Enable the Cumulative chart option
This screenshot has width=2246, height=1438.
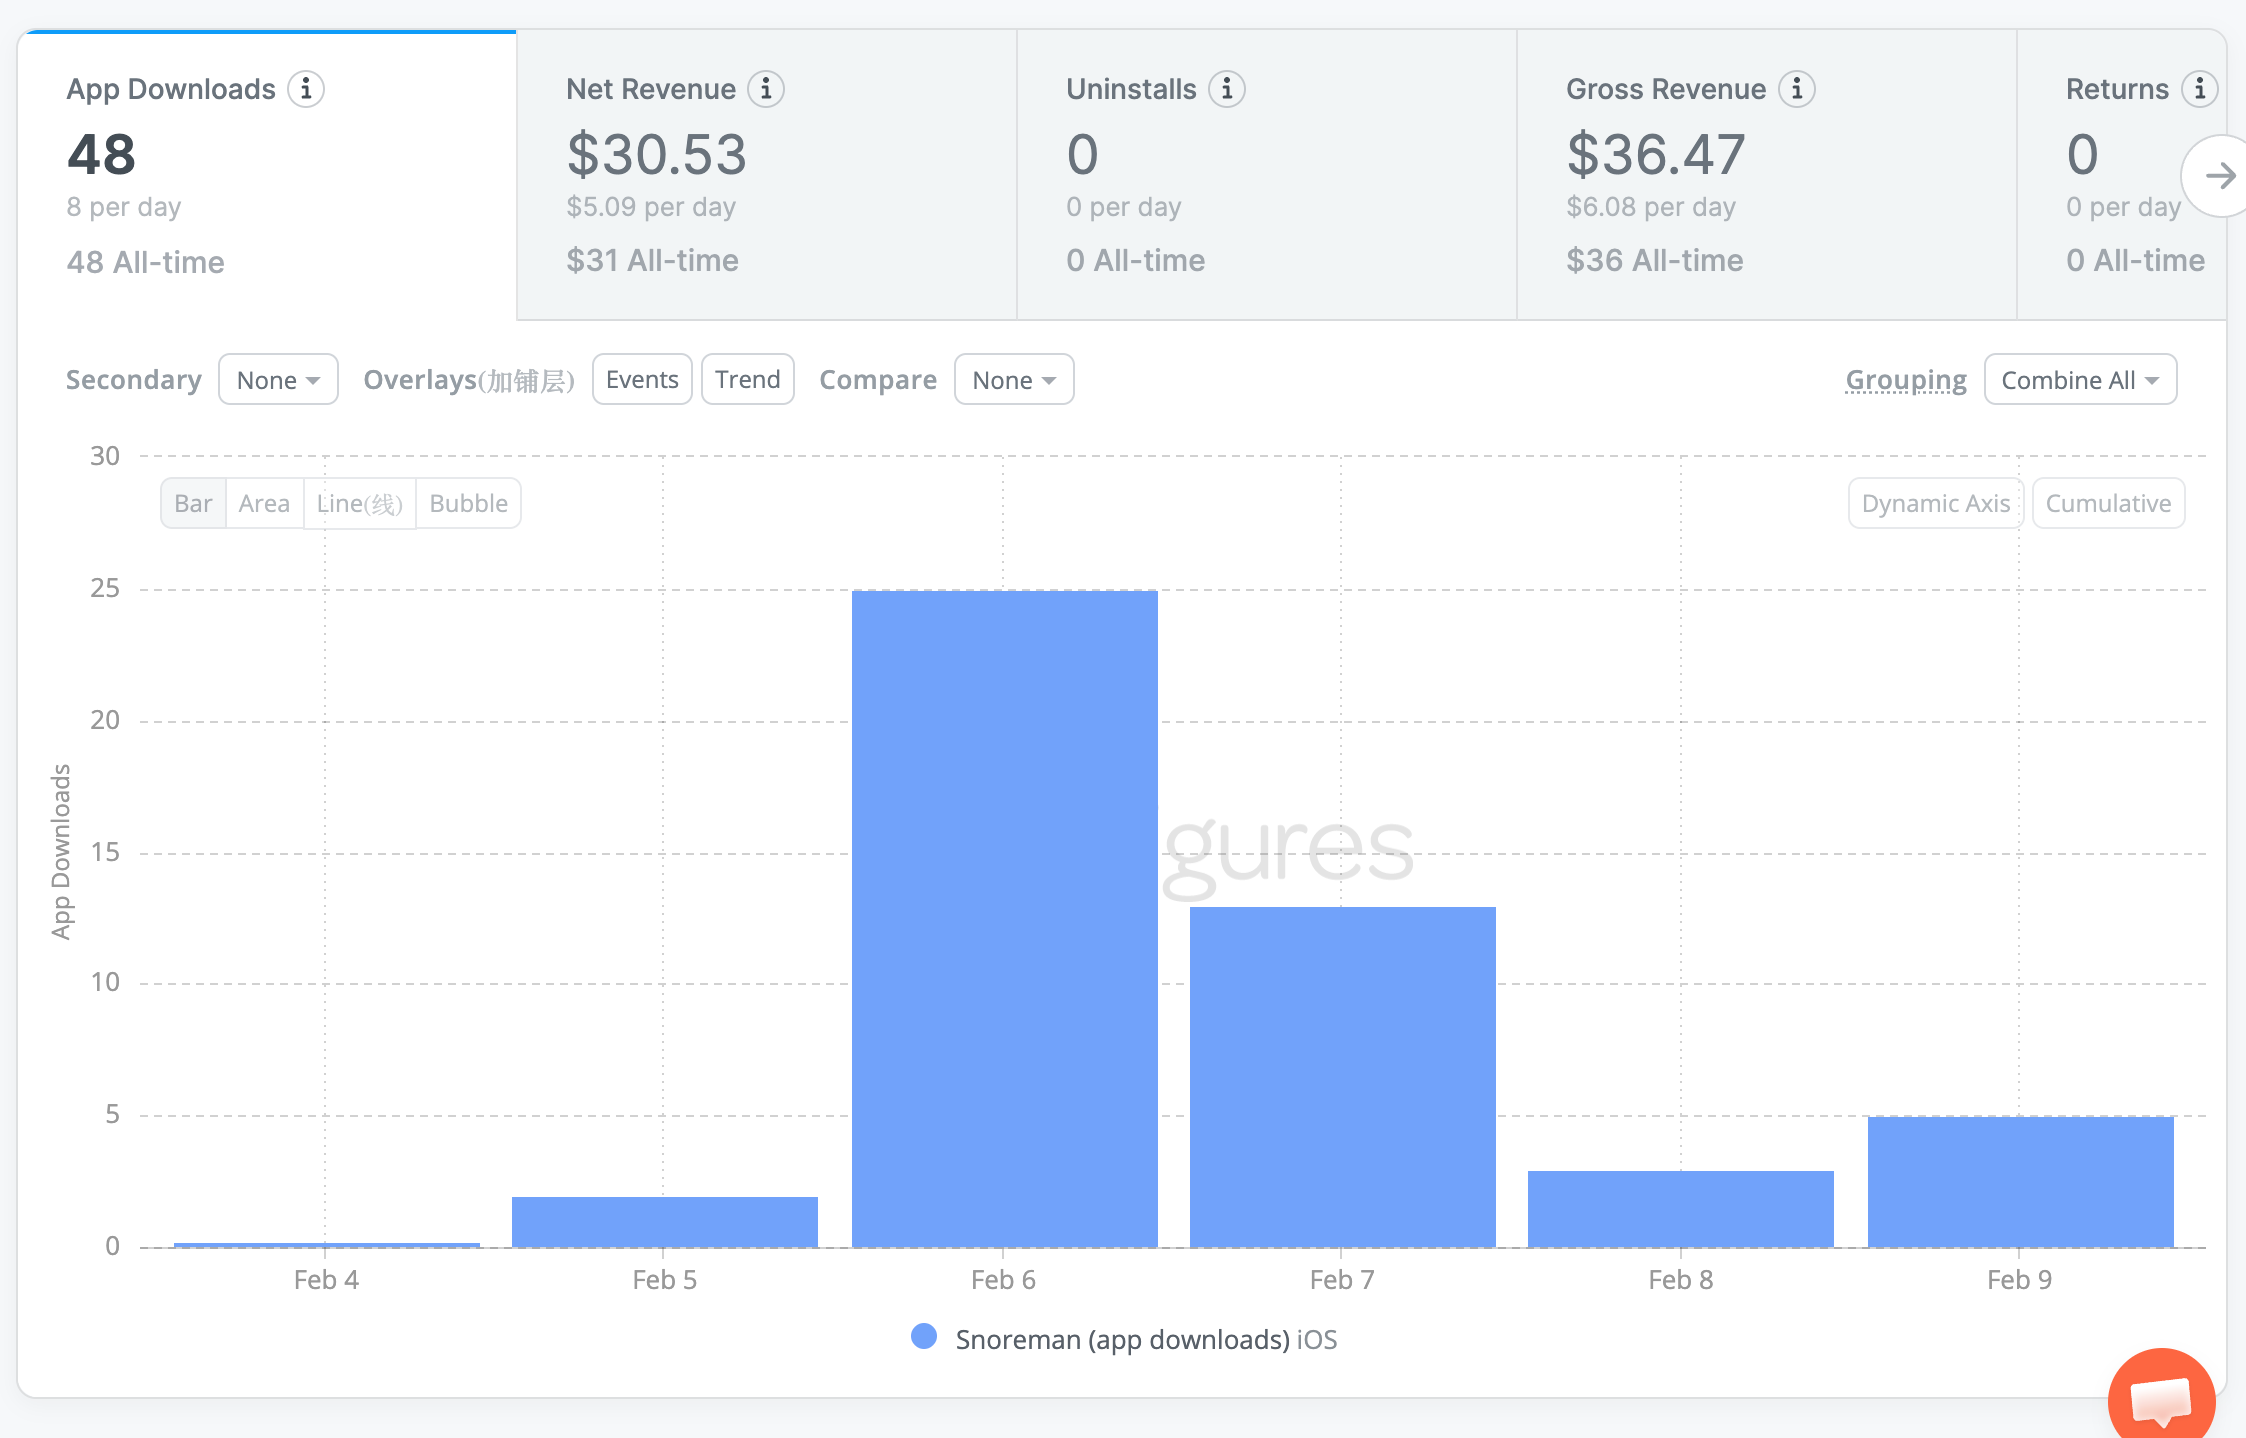point(2108,503)
